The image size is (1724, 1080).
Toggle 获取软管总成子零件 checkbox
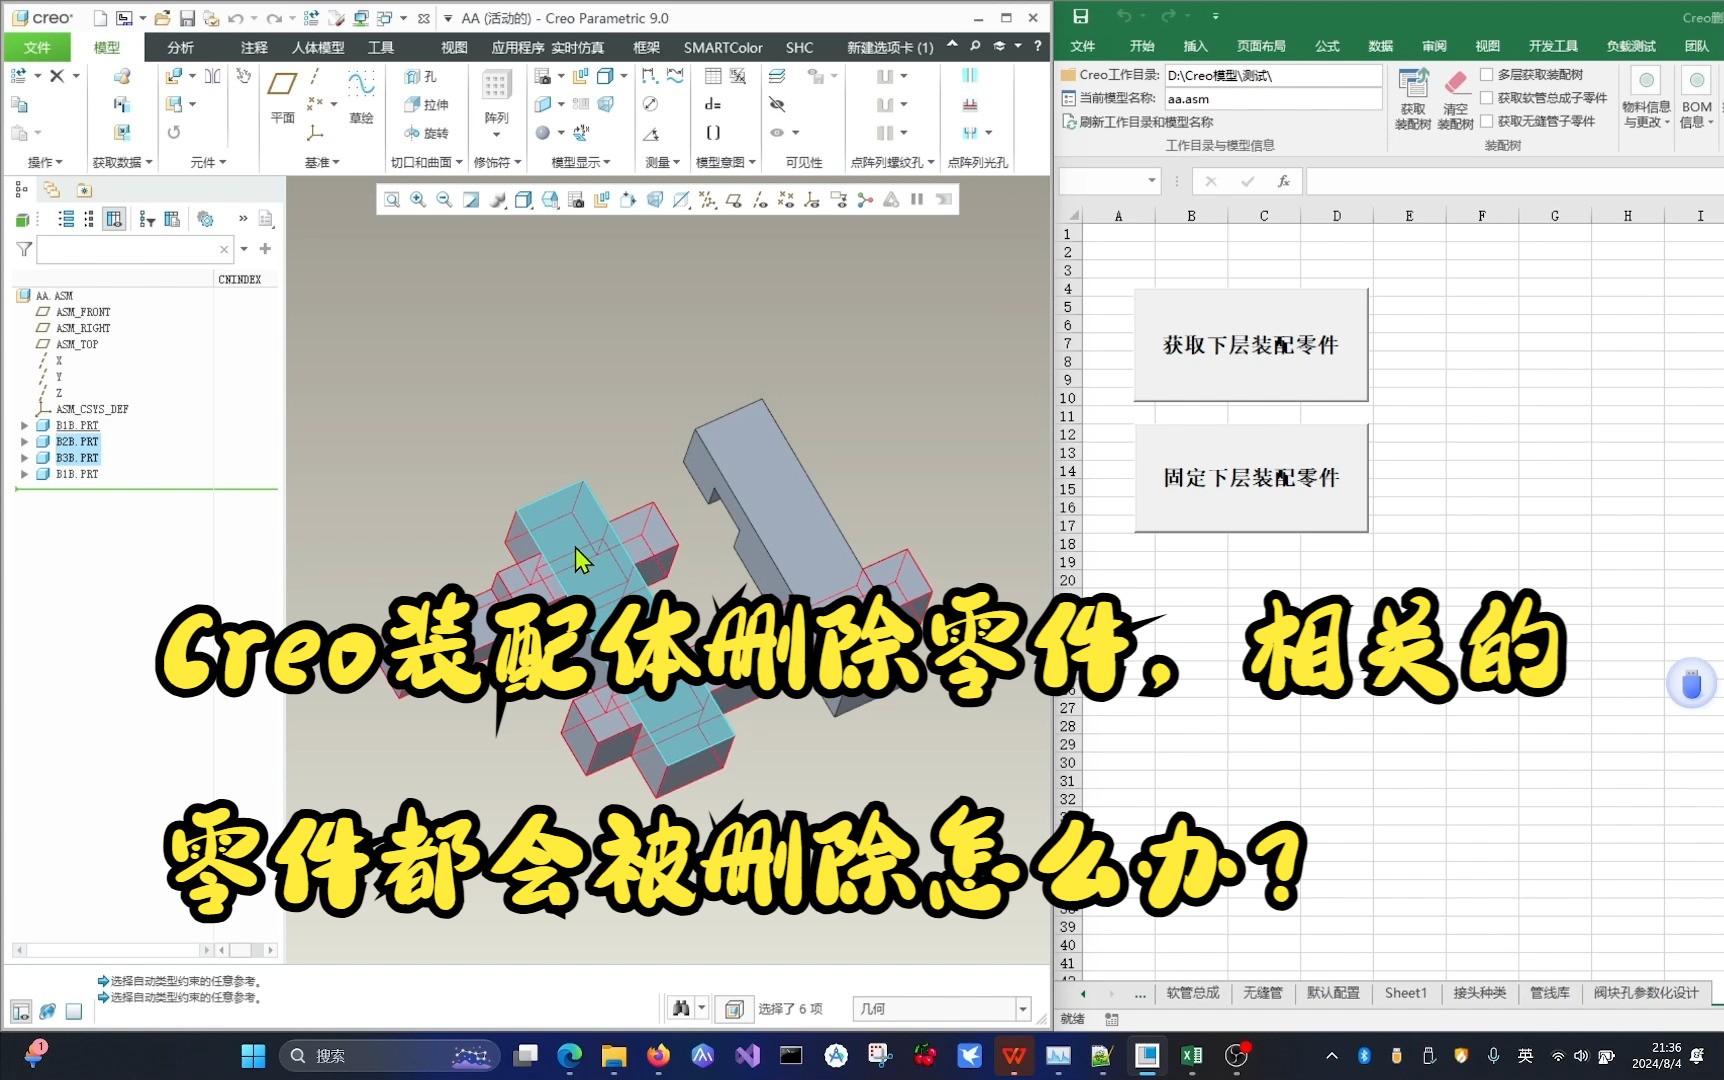(1486, 98)
